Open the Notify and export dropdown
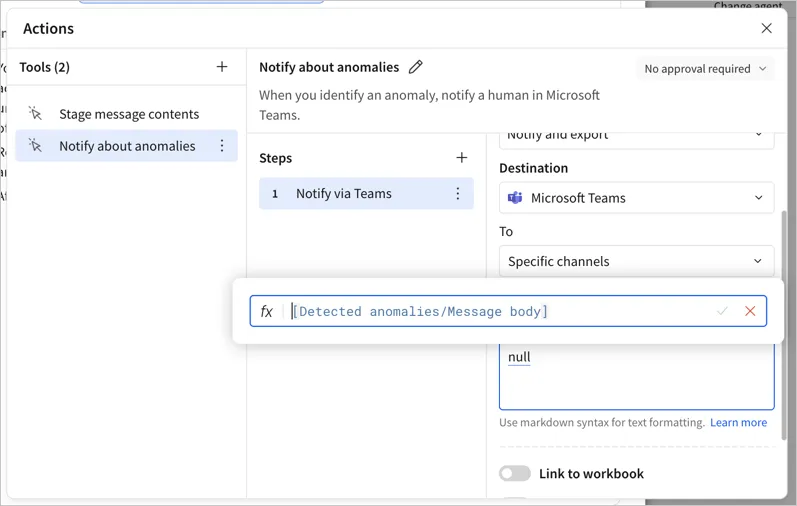Screen dimensions: 797x506 pos(636,137)
